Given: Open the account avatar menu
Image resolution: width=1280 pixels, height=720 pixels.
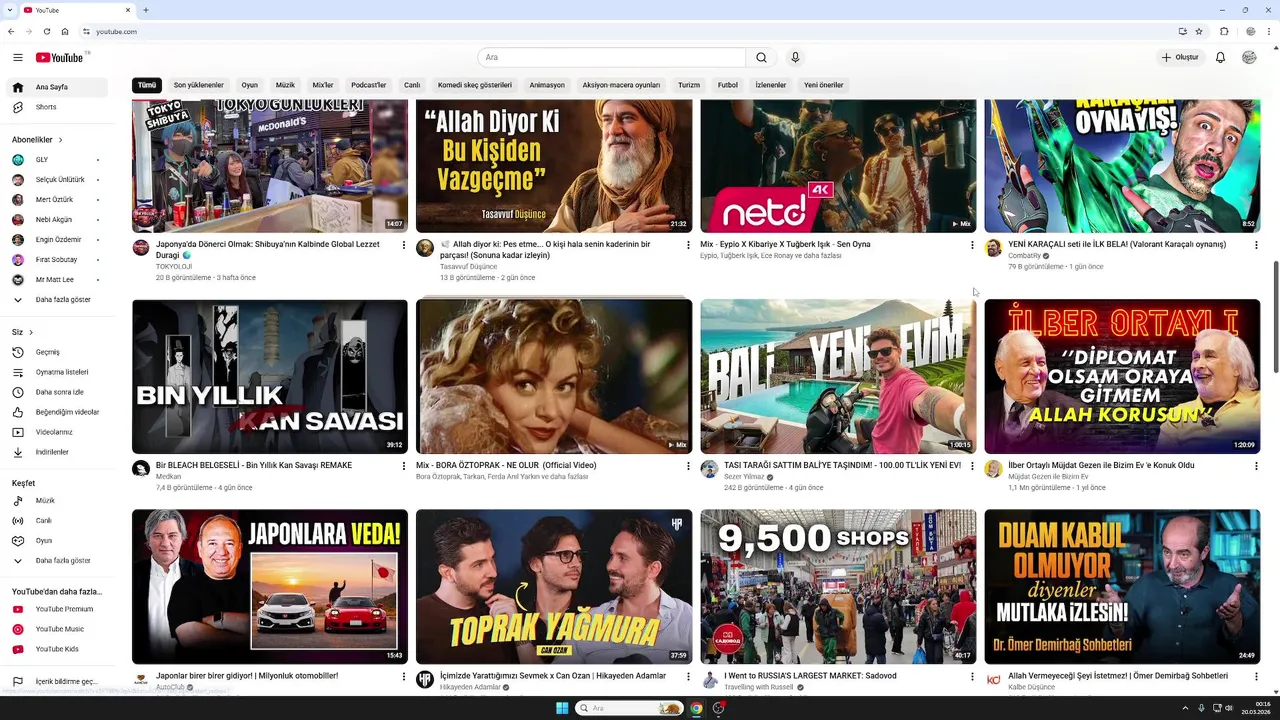Looking at the screenshot, I should tap(1249, 57).
